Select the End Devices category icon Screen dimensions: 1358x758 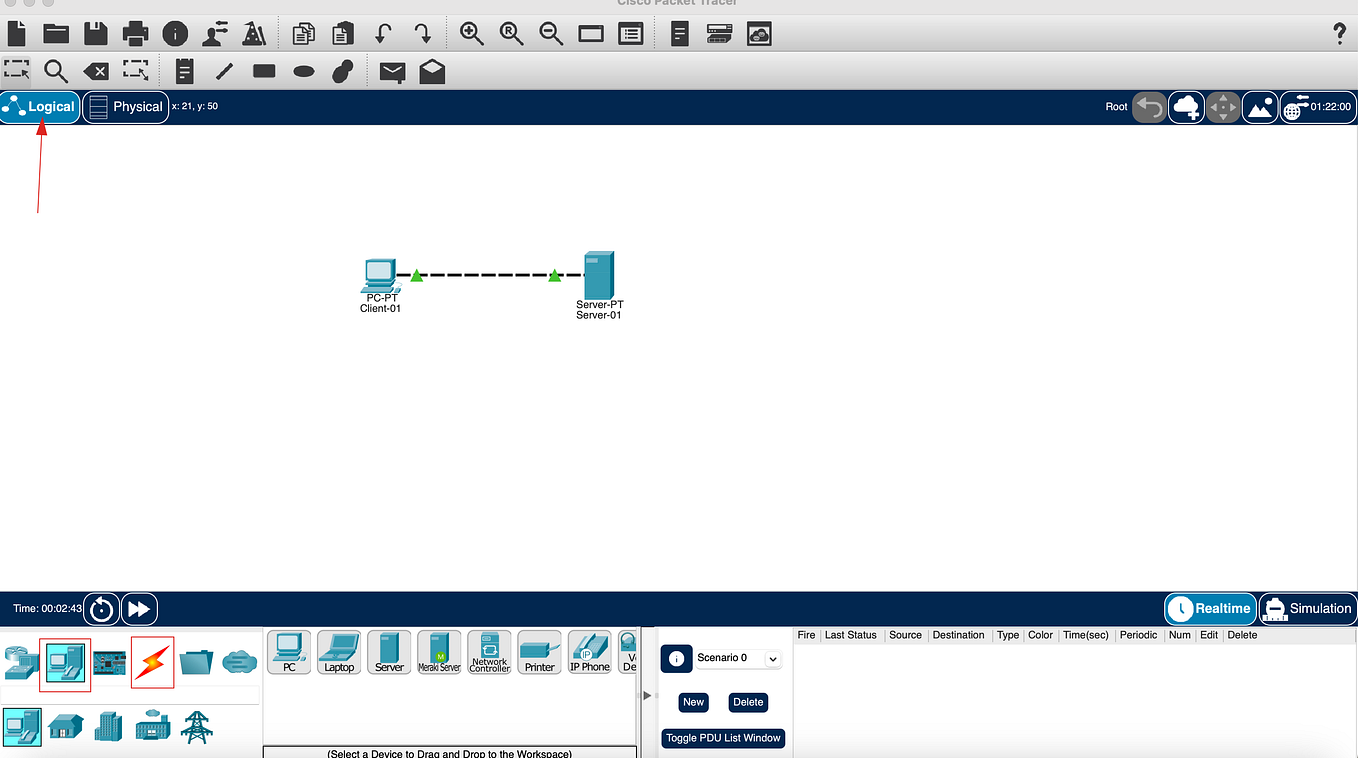pyautogui.click(x=65, y=662)
